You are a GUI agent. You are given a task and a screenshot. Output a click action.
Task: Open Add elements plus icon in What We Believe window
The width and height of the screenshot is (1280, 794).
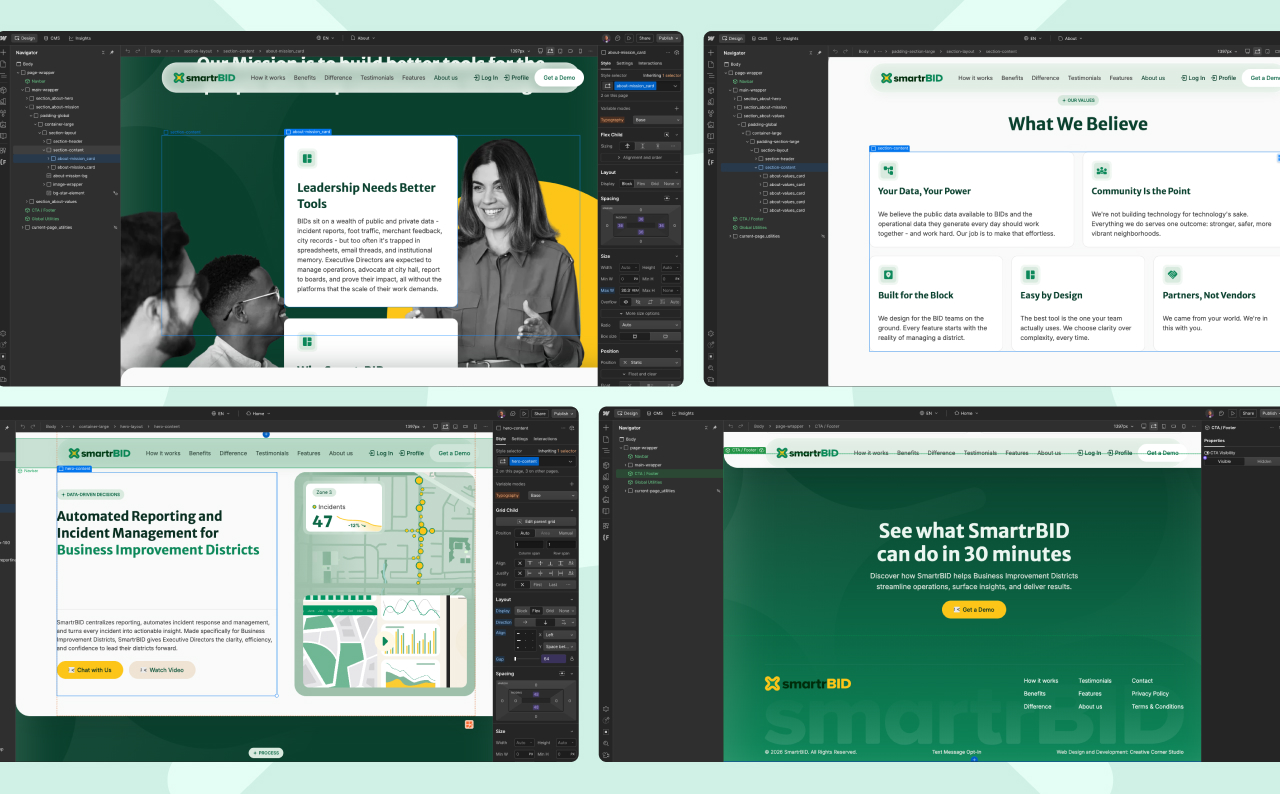pyautogui.click(x=711, y=53)
